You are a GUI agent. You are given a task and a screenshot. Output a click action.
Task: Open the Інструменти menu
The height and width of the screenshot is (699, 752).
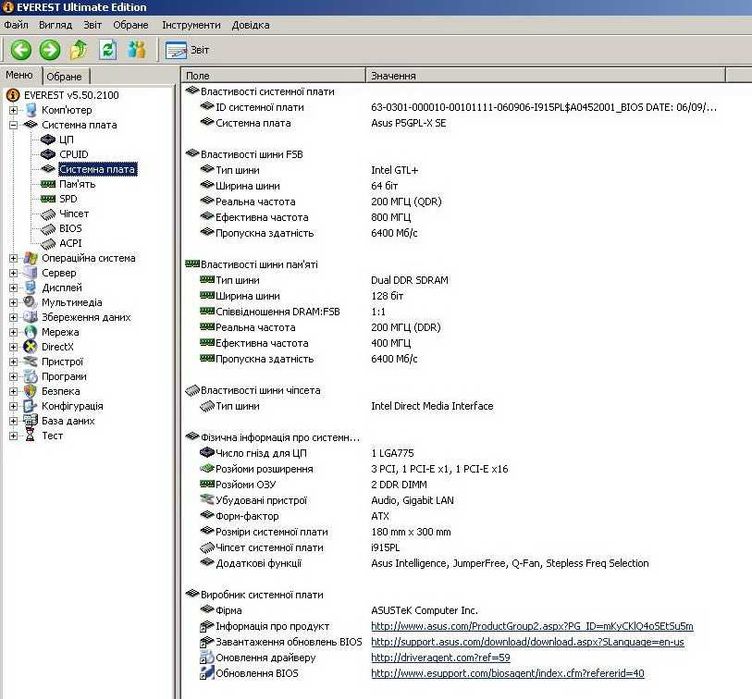[x=191, y=24]
